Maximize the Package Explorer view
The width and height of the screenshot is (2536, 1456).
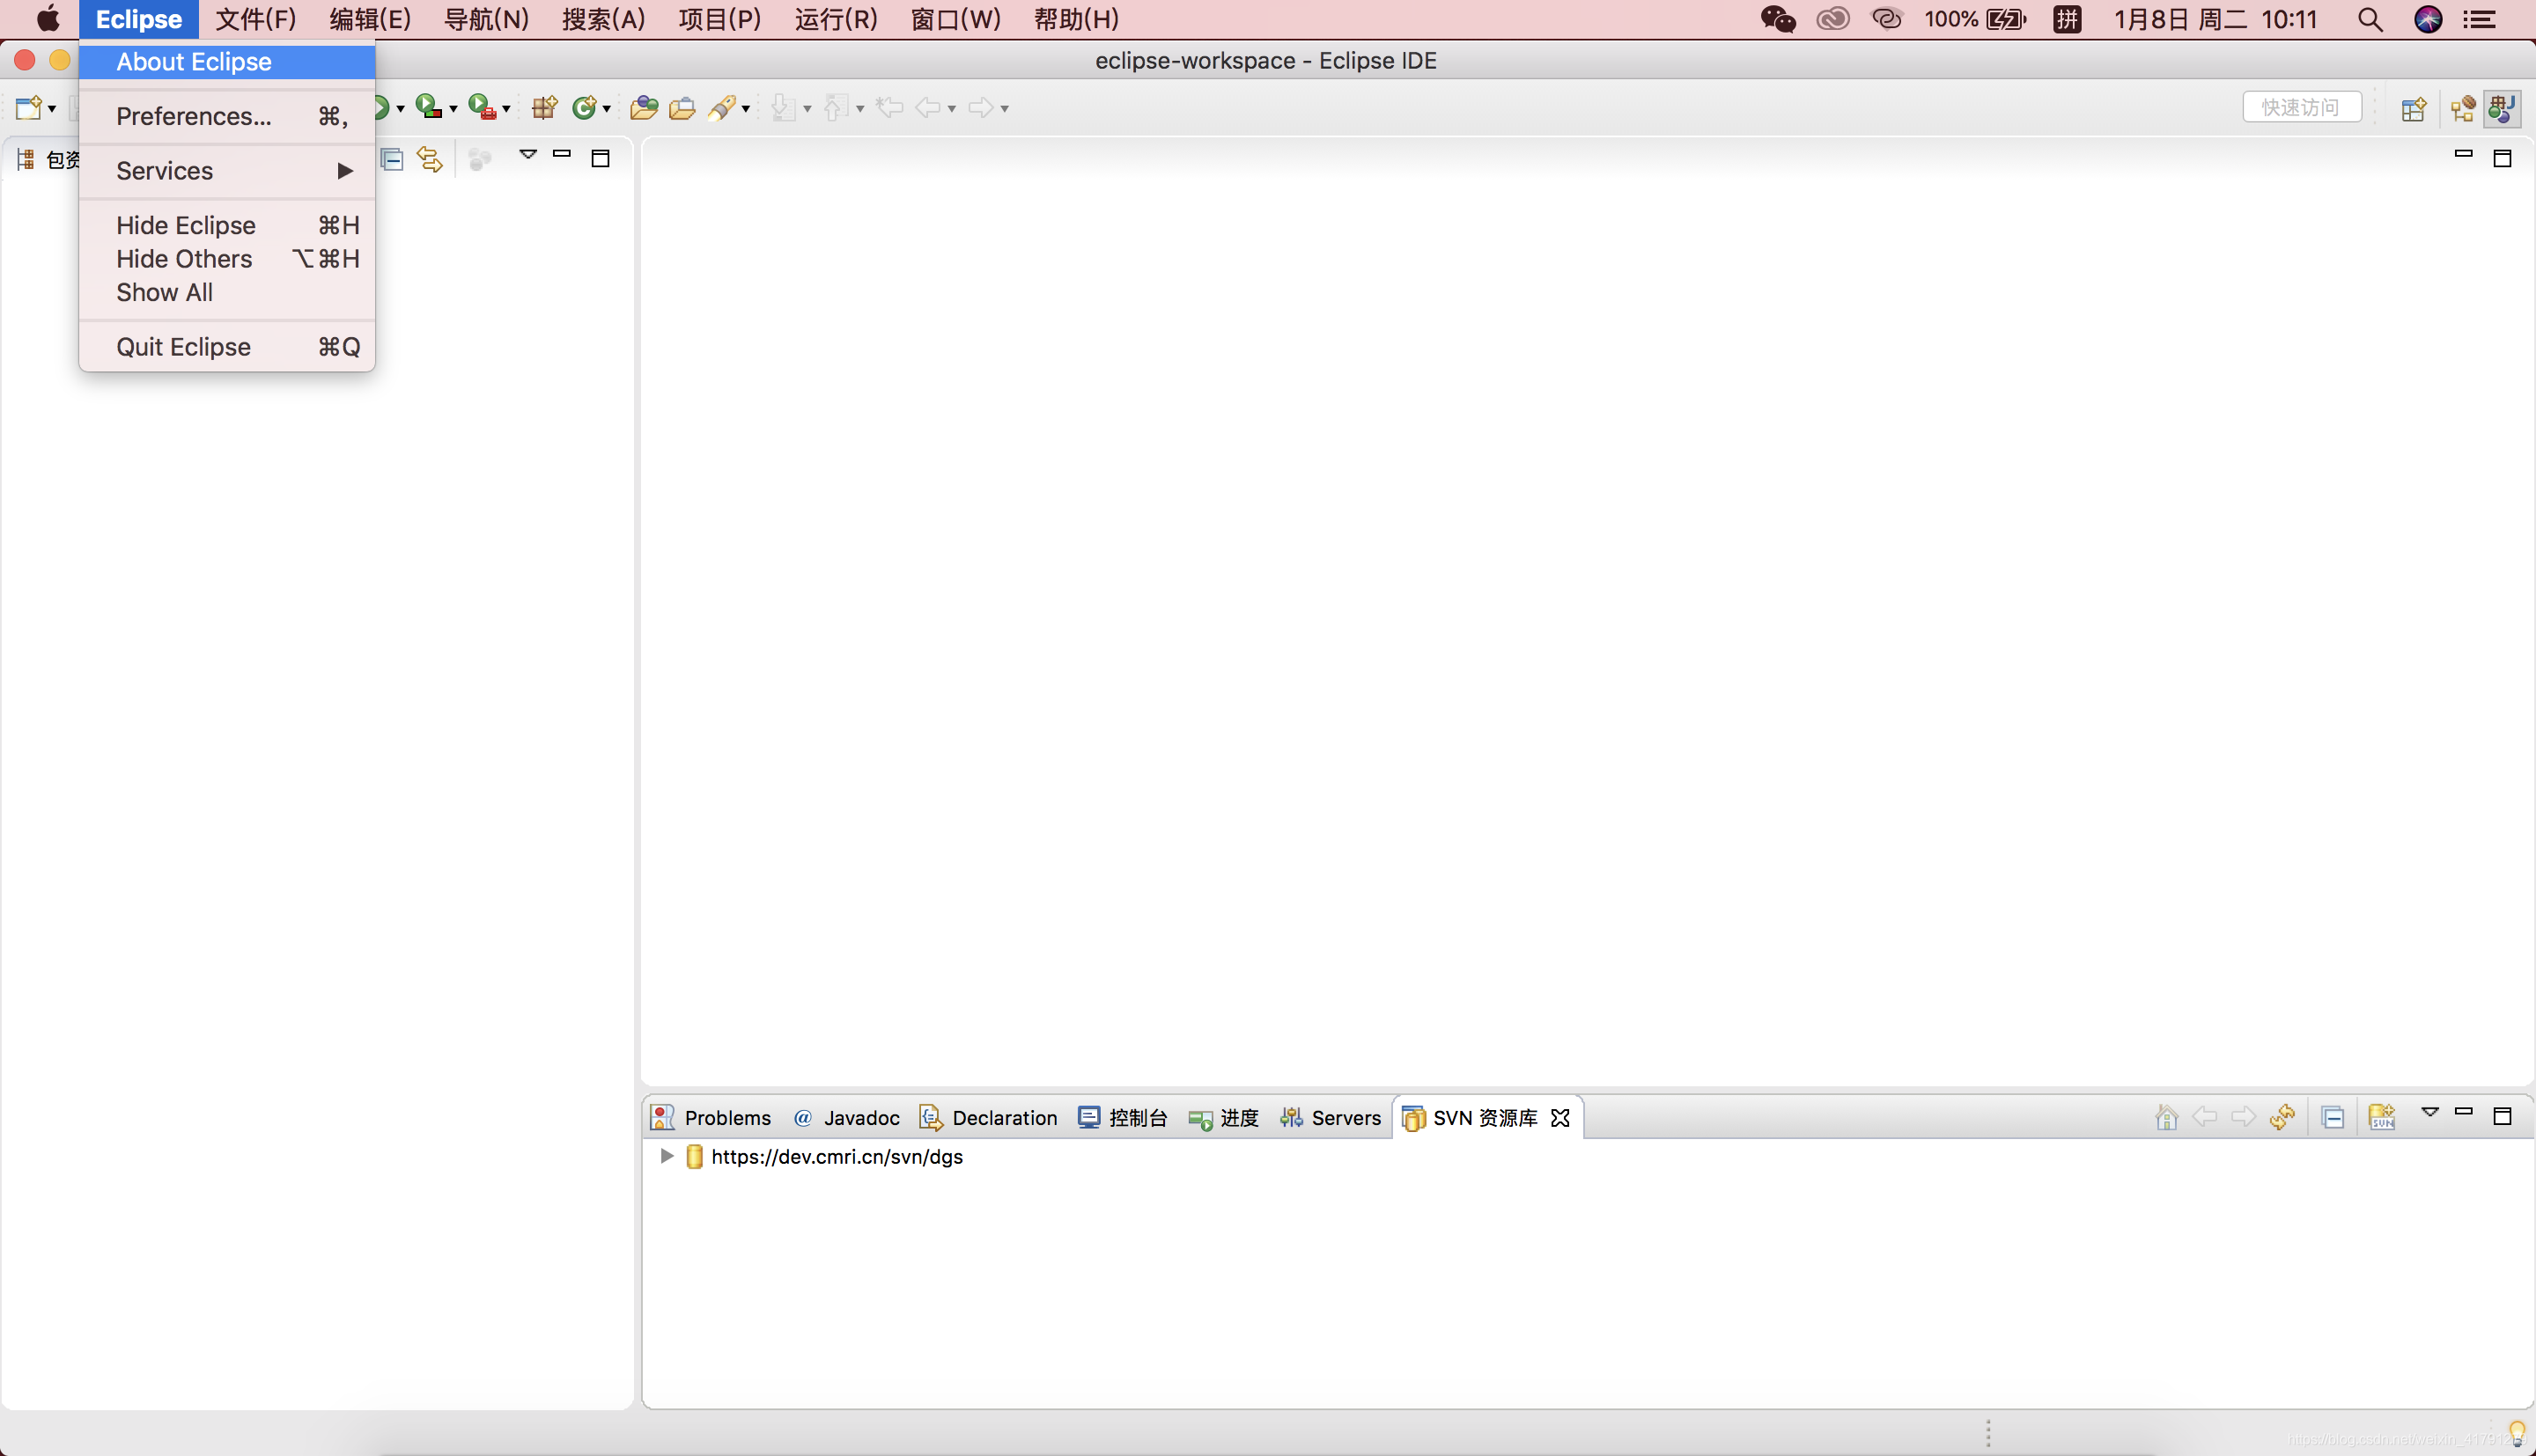600,158
